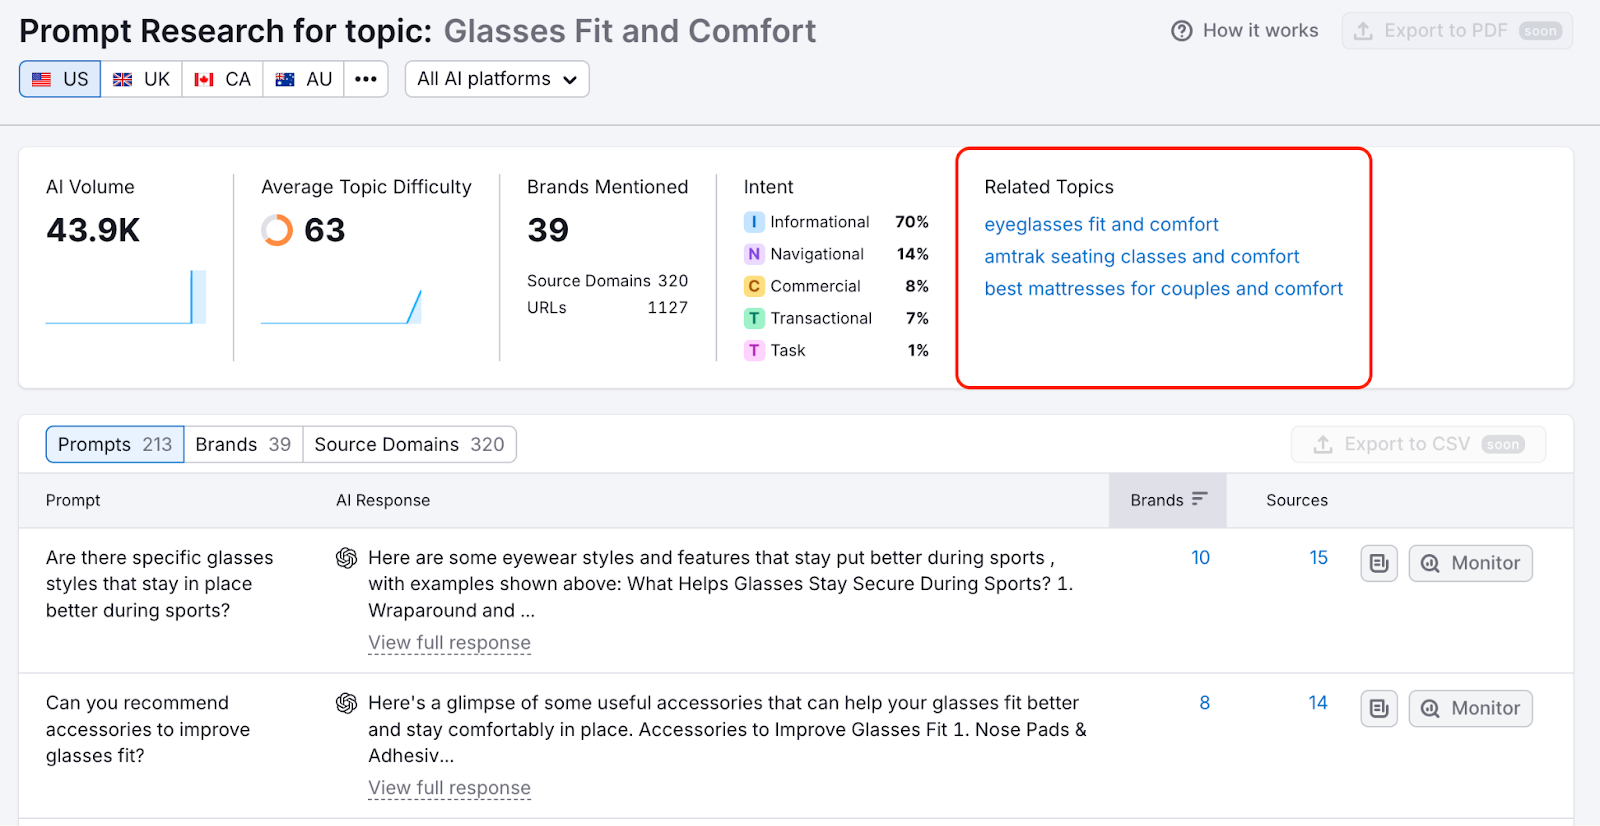Click the AI Volume trend chart

[x=126, y=297]
